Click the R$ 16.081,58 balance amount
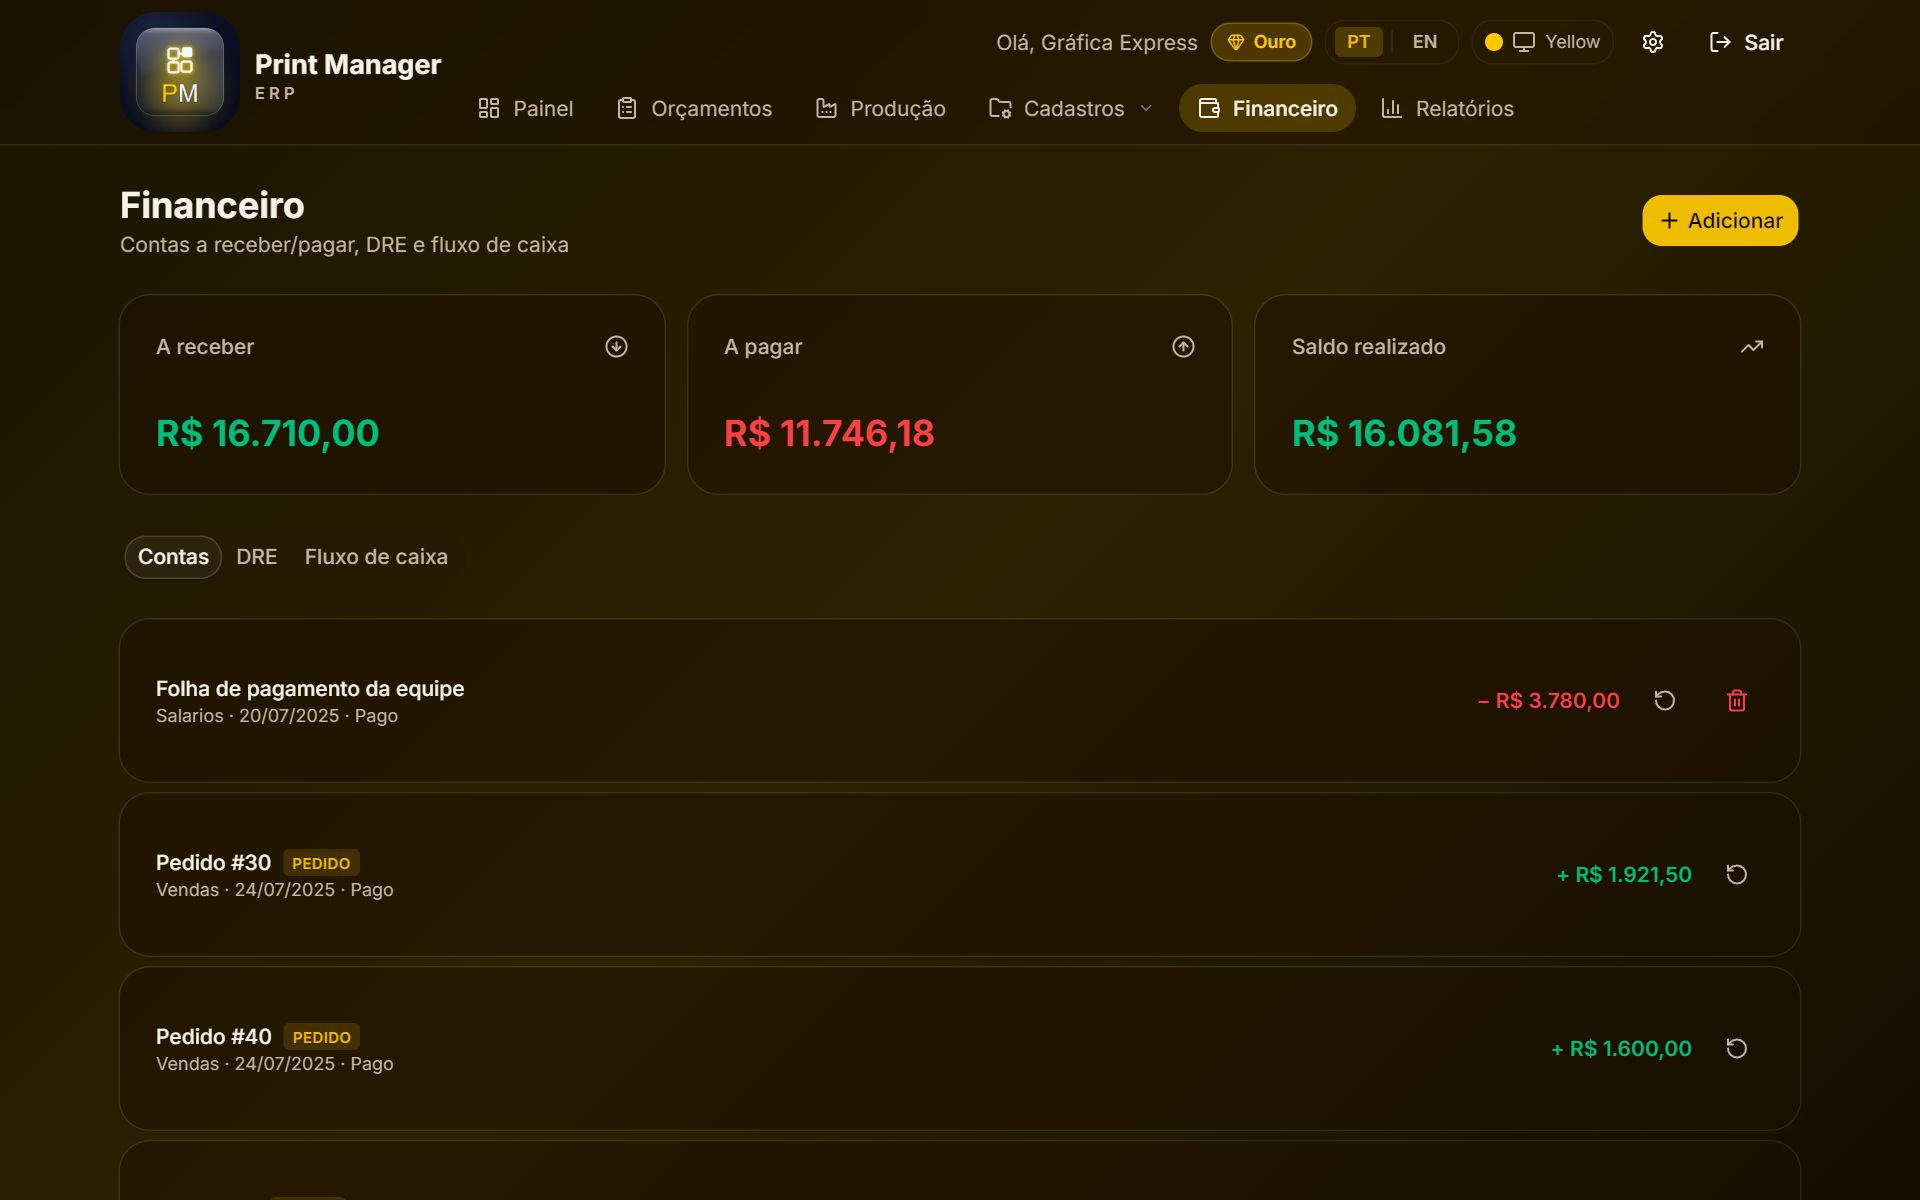The width and height of the screenshot is (1920, 1200). (1404, 433)
